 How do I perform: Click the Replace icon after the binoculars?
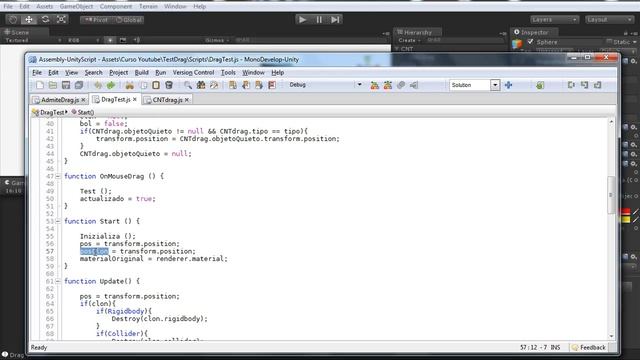coord(214,85)
